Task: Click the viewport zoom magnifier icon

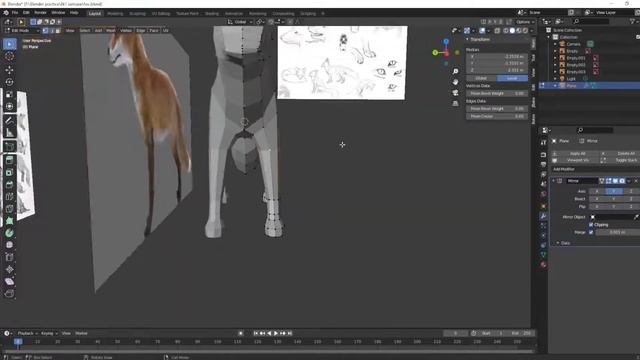Action: coord(456,71)
